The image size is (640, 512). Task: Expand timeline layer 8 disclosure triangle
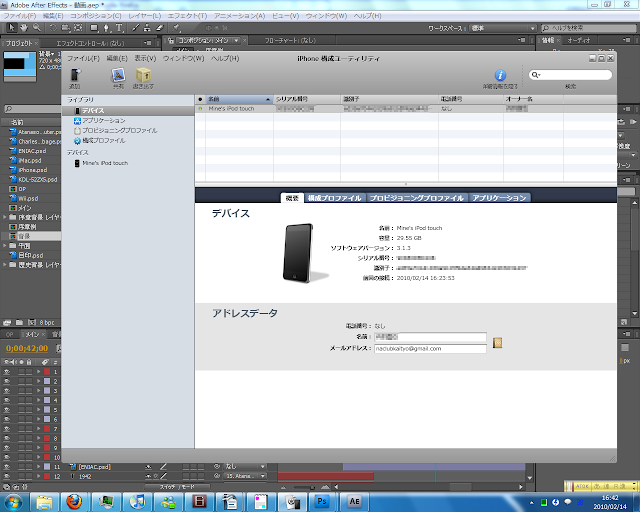tap(39, 438)
